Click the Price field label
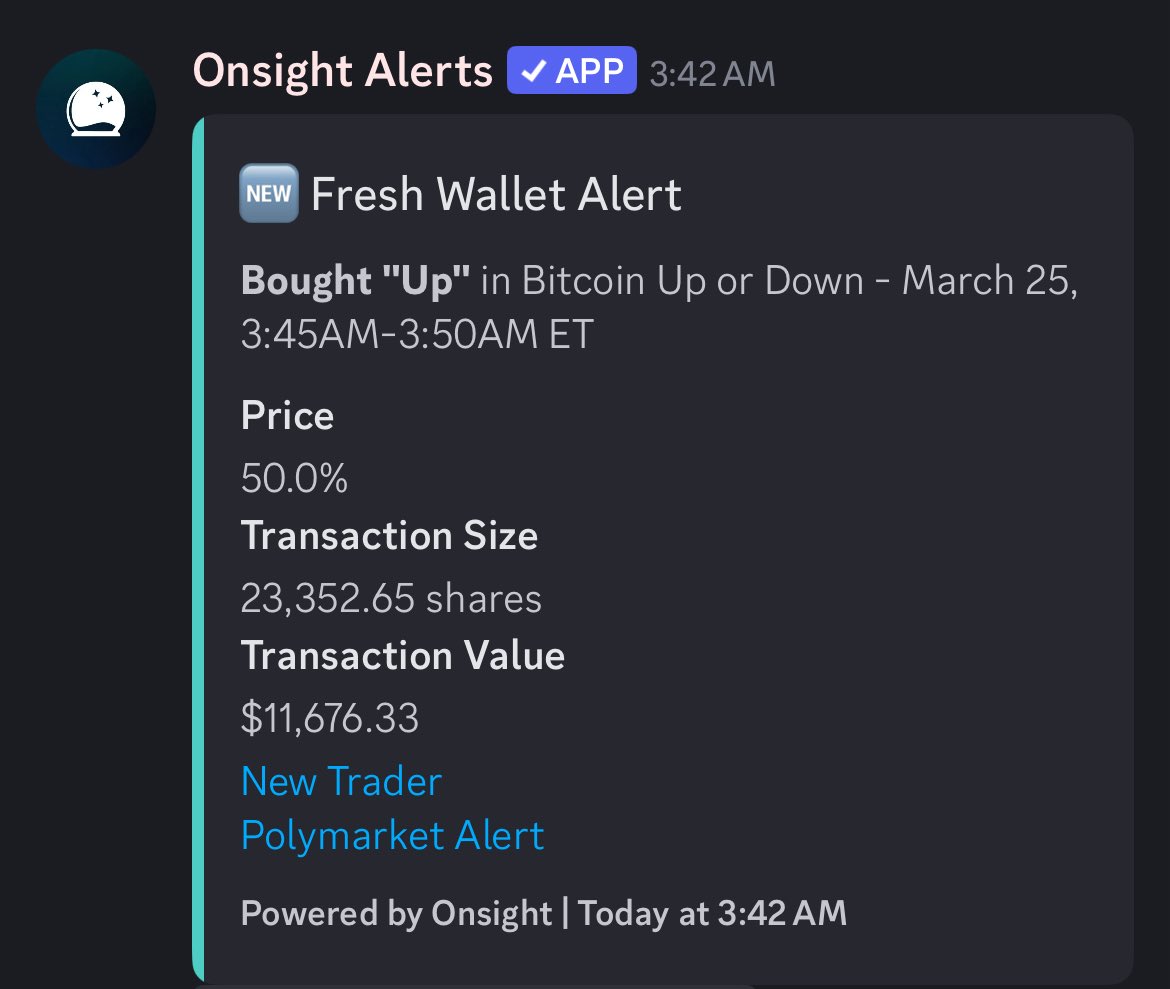 tap(287, 416)
